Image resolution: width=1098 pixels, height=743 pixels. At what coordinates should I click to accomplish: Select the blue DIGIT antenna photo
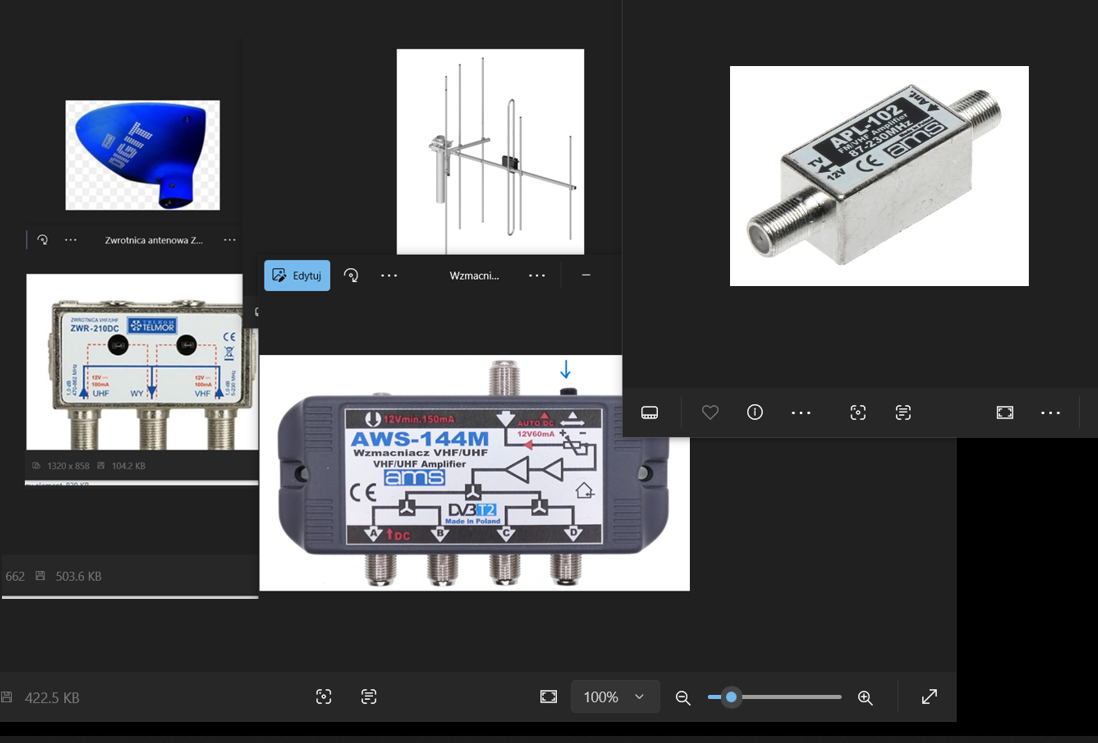[x=142, y=155]
